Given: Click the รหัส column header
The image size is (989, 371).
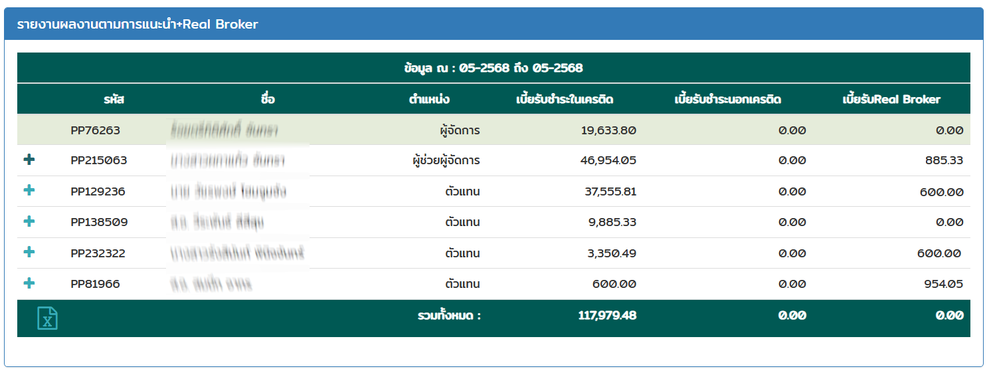Looking at the screenshot, I should tap(114, 100).
